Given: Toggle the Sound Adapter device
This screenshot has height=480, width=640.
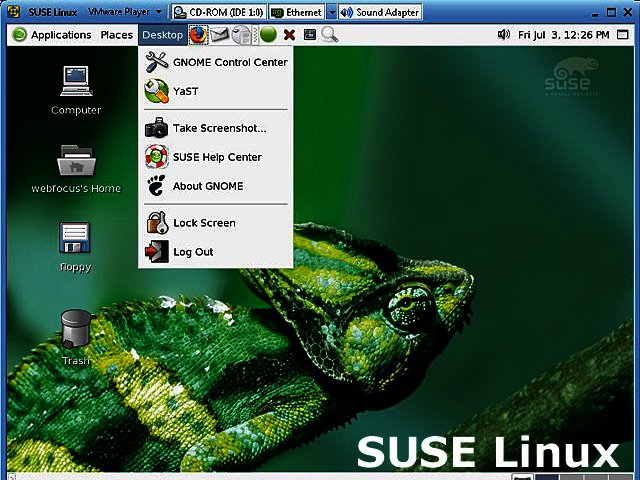Looking at the screenshot, I should (378, 12).
